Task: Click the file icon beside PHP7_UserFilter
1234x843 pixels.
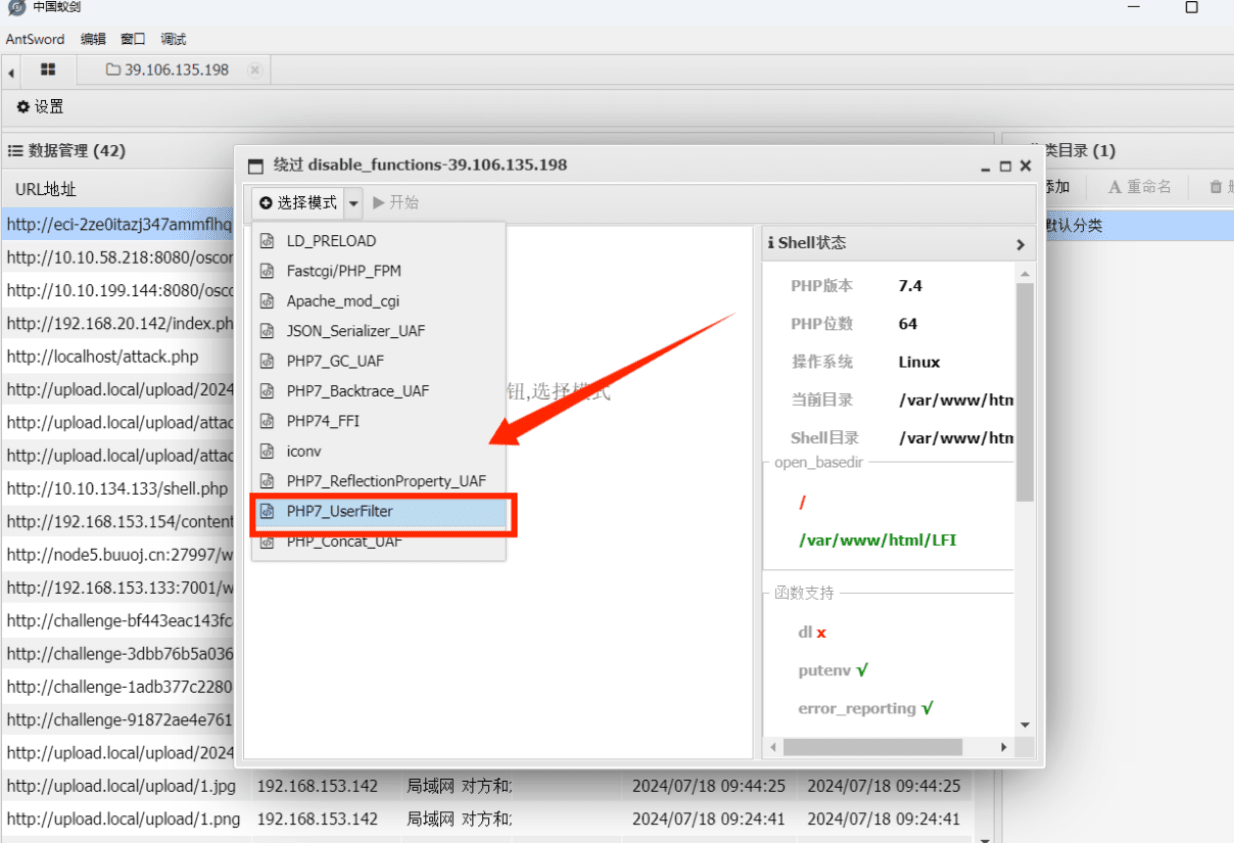Action: coord(267,511)
